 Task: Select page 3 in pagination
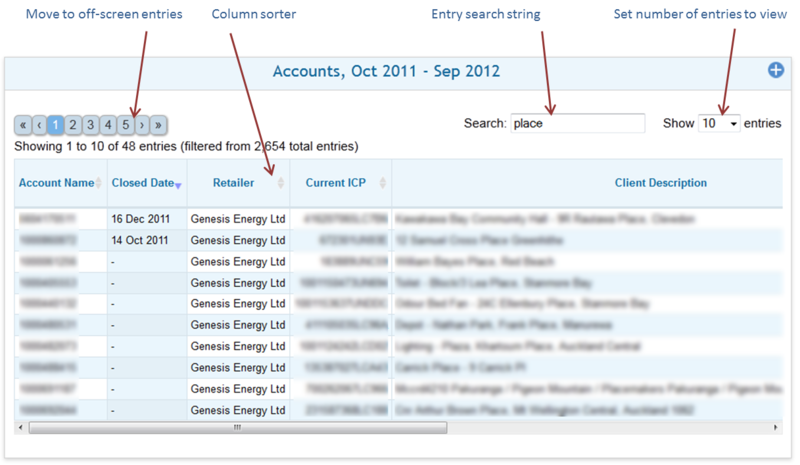(90, 125)
